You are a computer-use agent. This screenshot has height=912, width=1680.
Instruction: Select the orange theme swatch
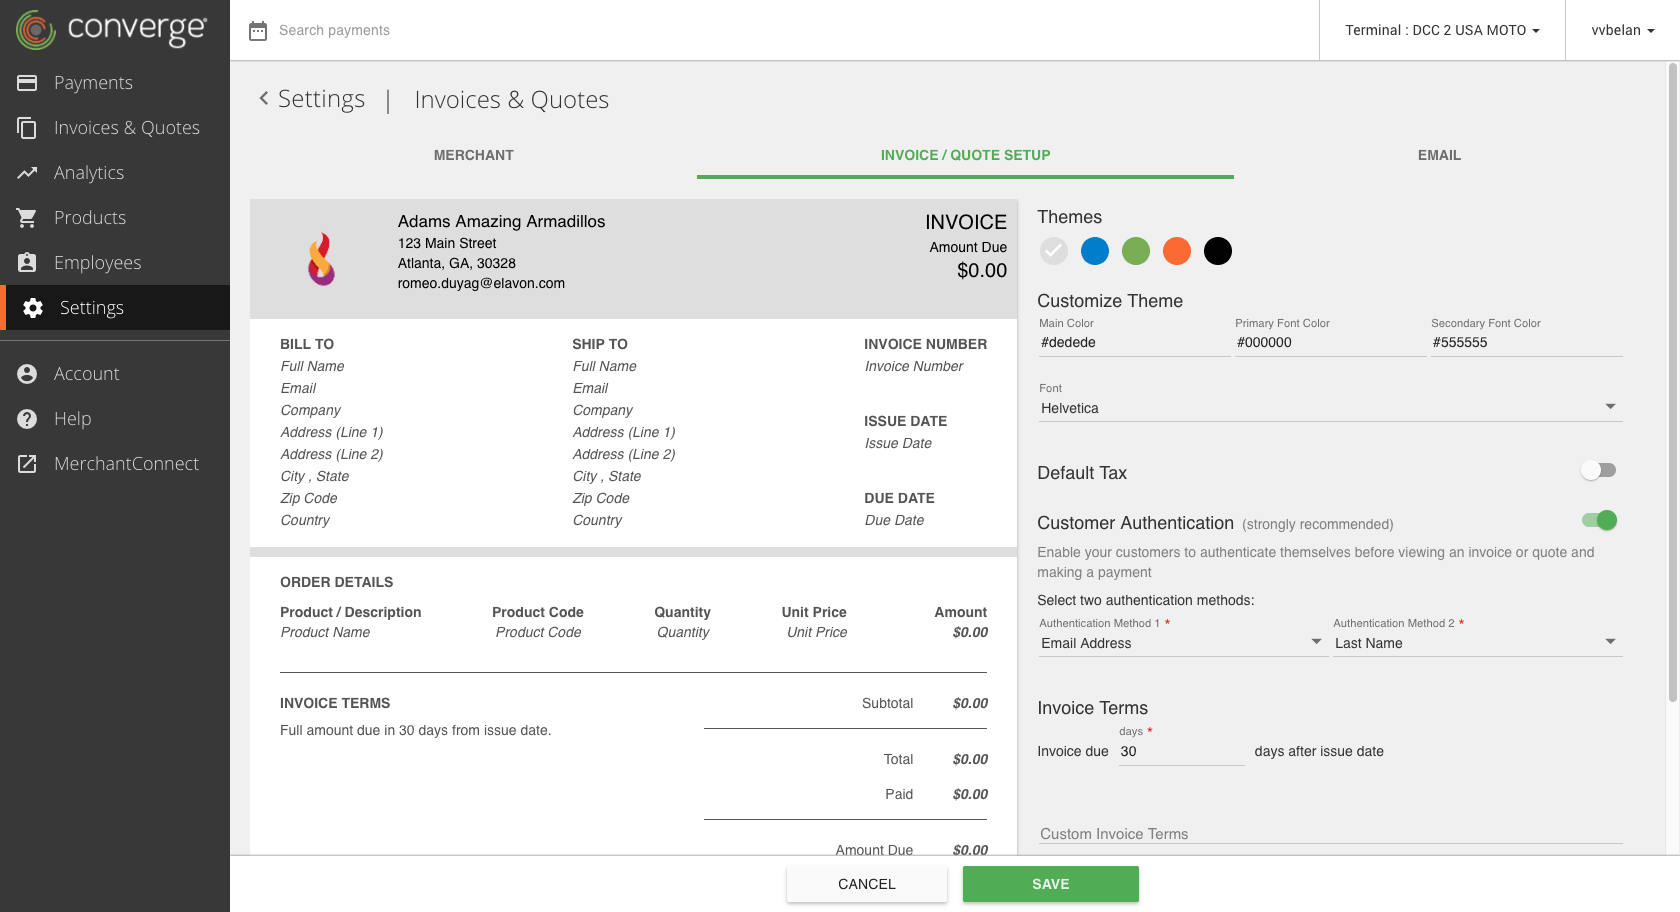[1177, 251]
